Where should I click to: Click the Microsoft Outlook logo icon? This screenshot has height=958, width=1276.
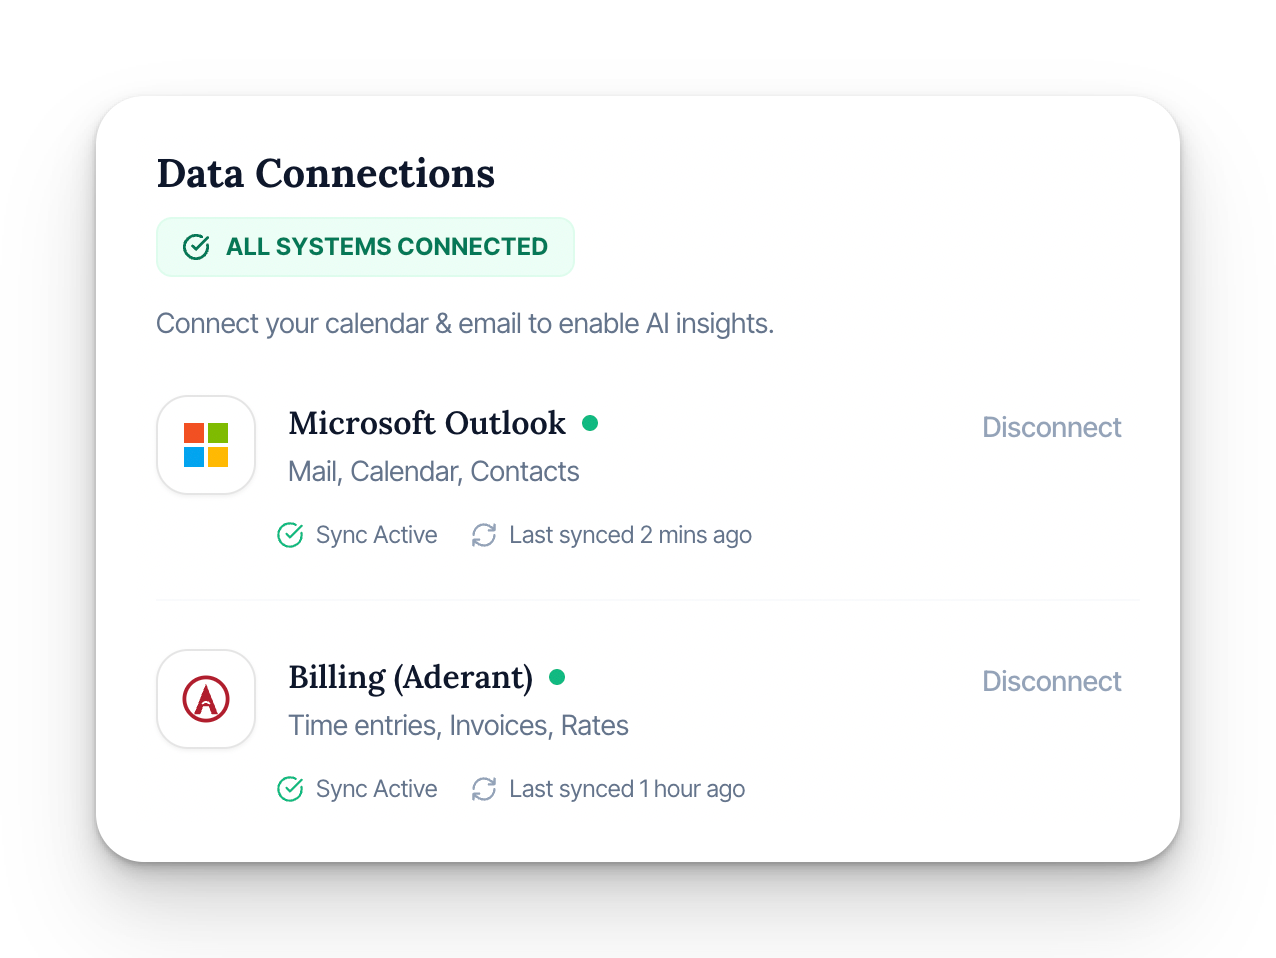point(205,444)
